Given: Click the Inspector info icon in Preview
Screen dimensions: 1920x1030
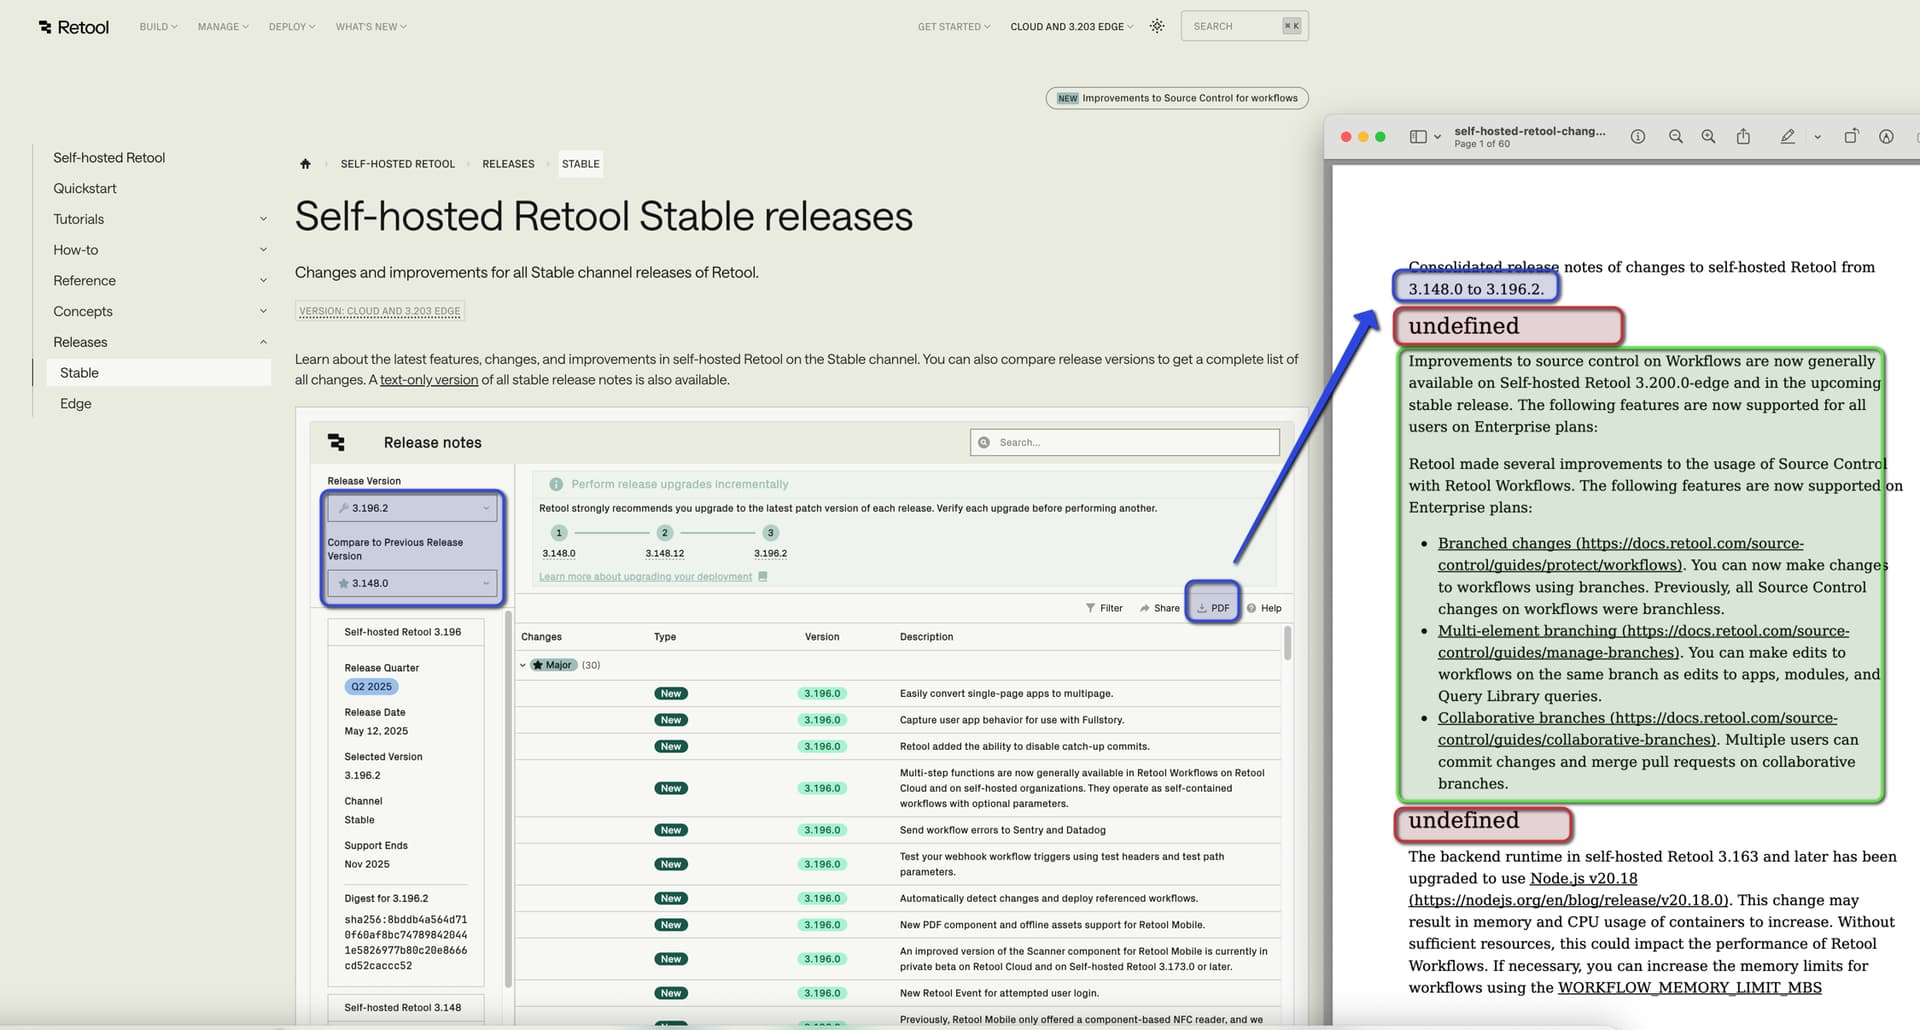Looking at the screenshot, I should pyautogui.click(x=1638, y=137).
